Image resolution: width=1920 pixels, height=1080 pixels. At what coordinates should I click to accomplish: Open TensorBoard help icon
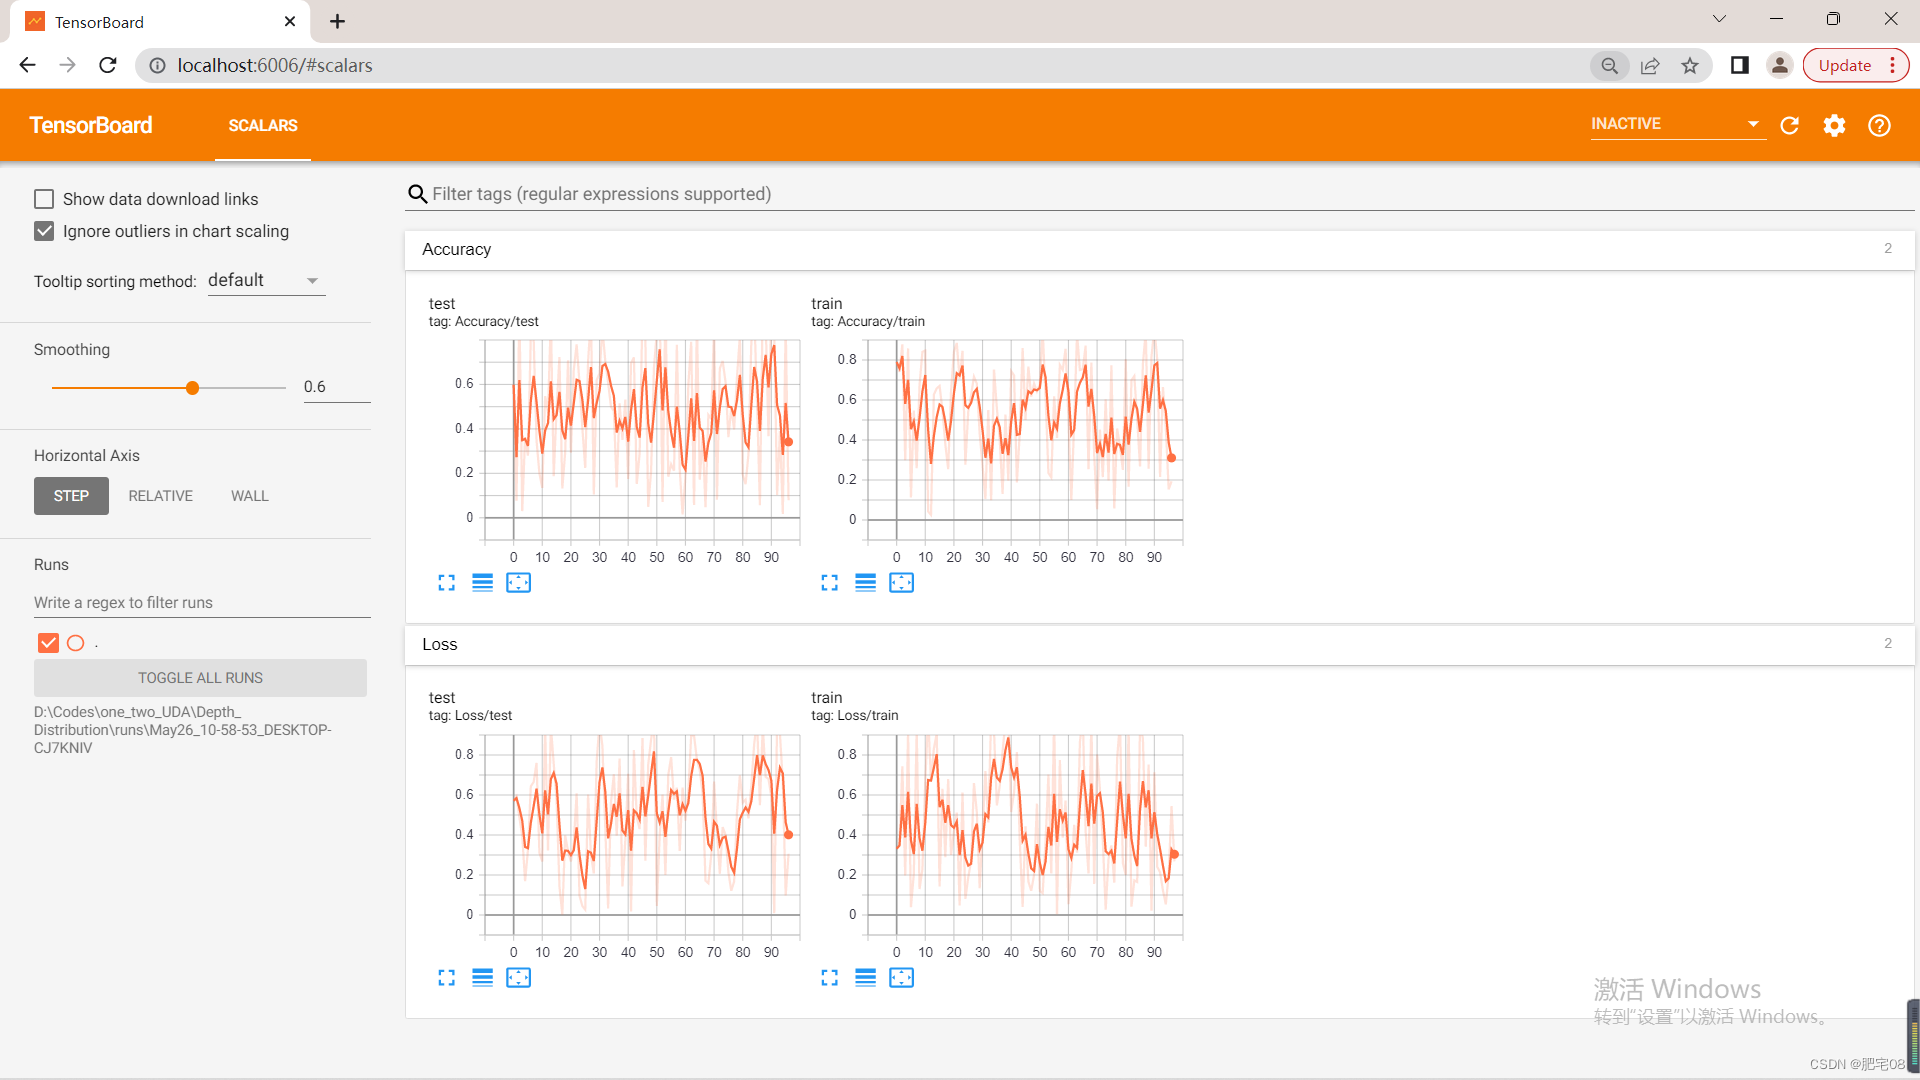[x=1879, y=125]
